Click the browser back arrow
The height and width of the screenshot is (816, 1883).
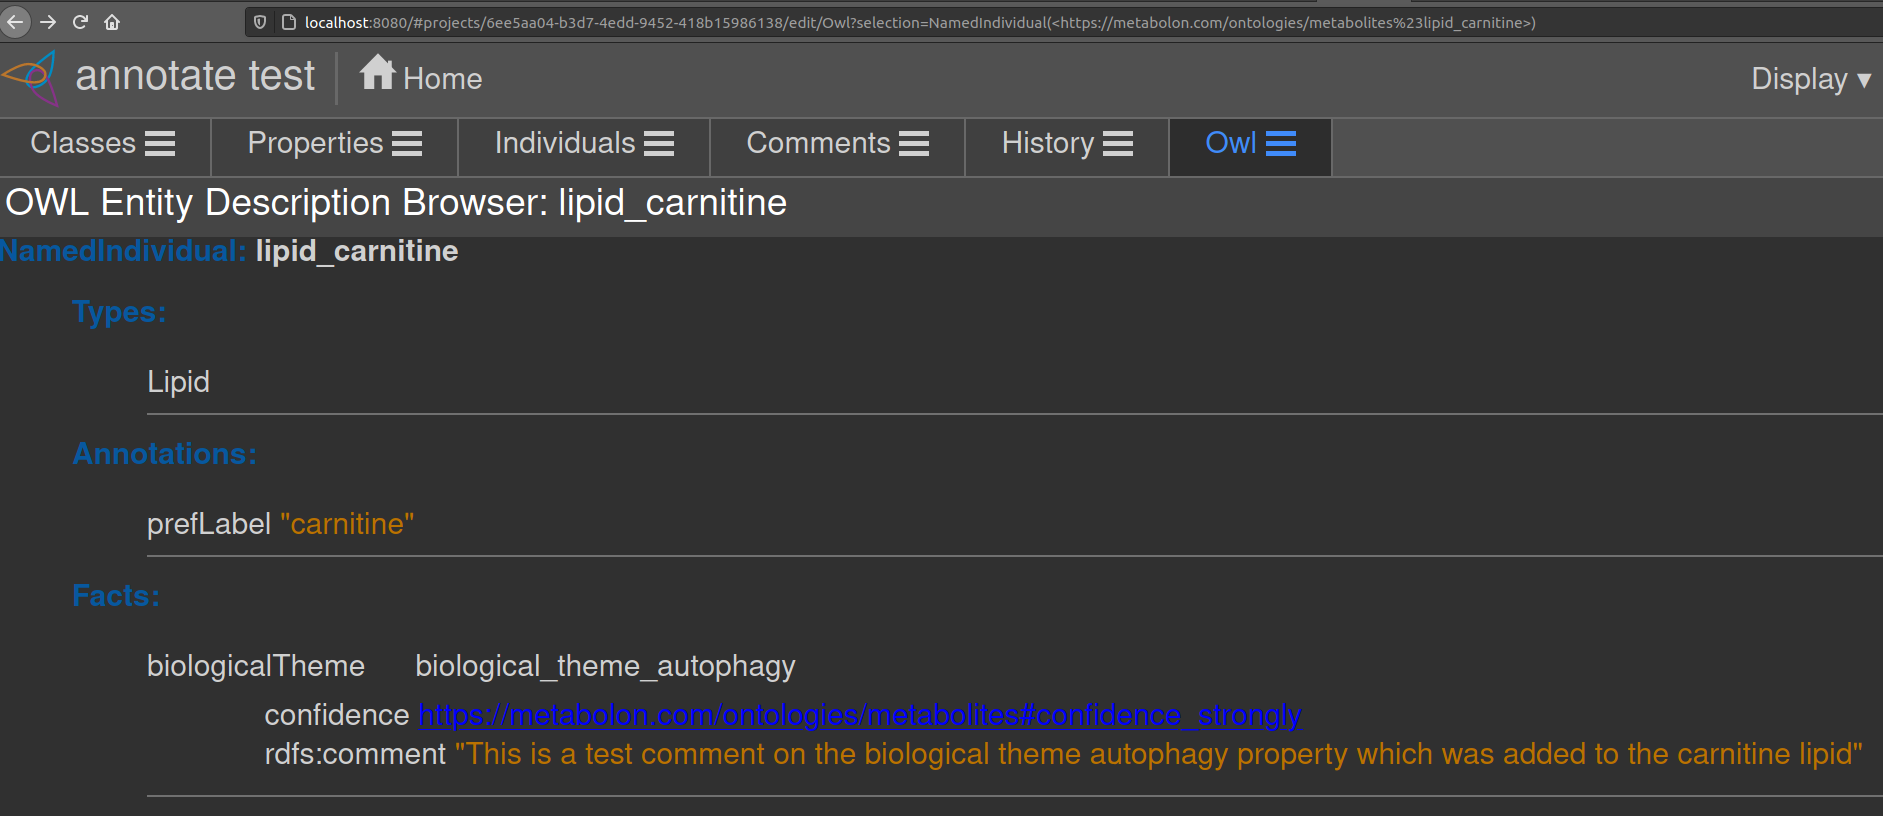point(15,21)
